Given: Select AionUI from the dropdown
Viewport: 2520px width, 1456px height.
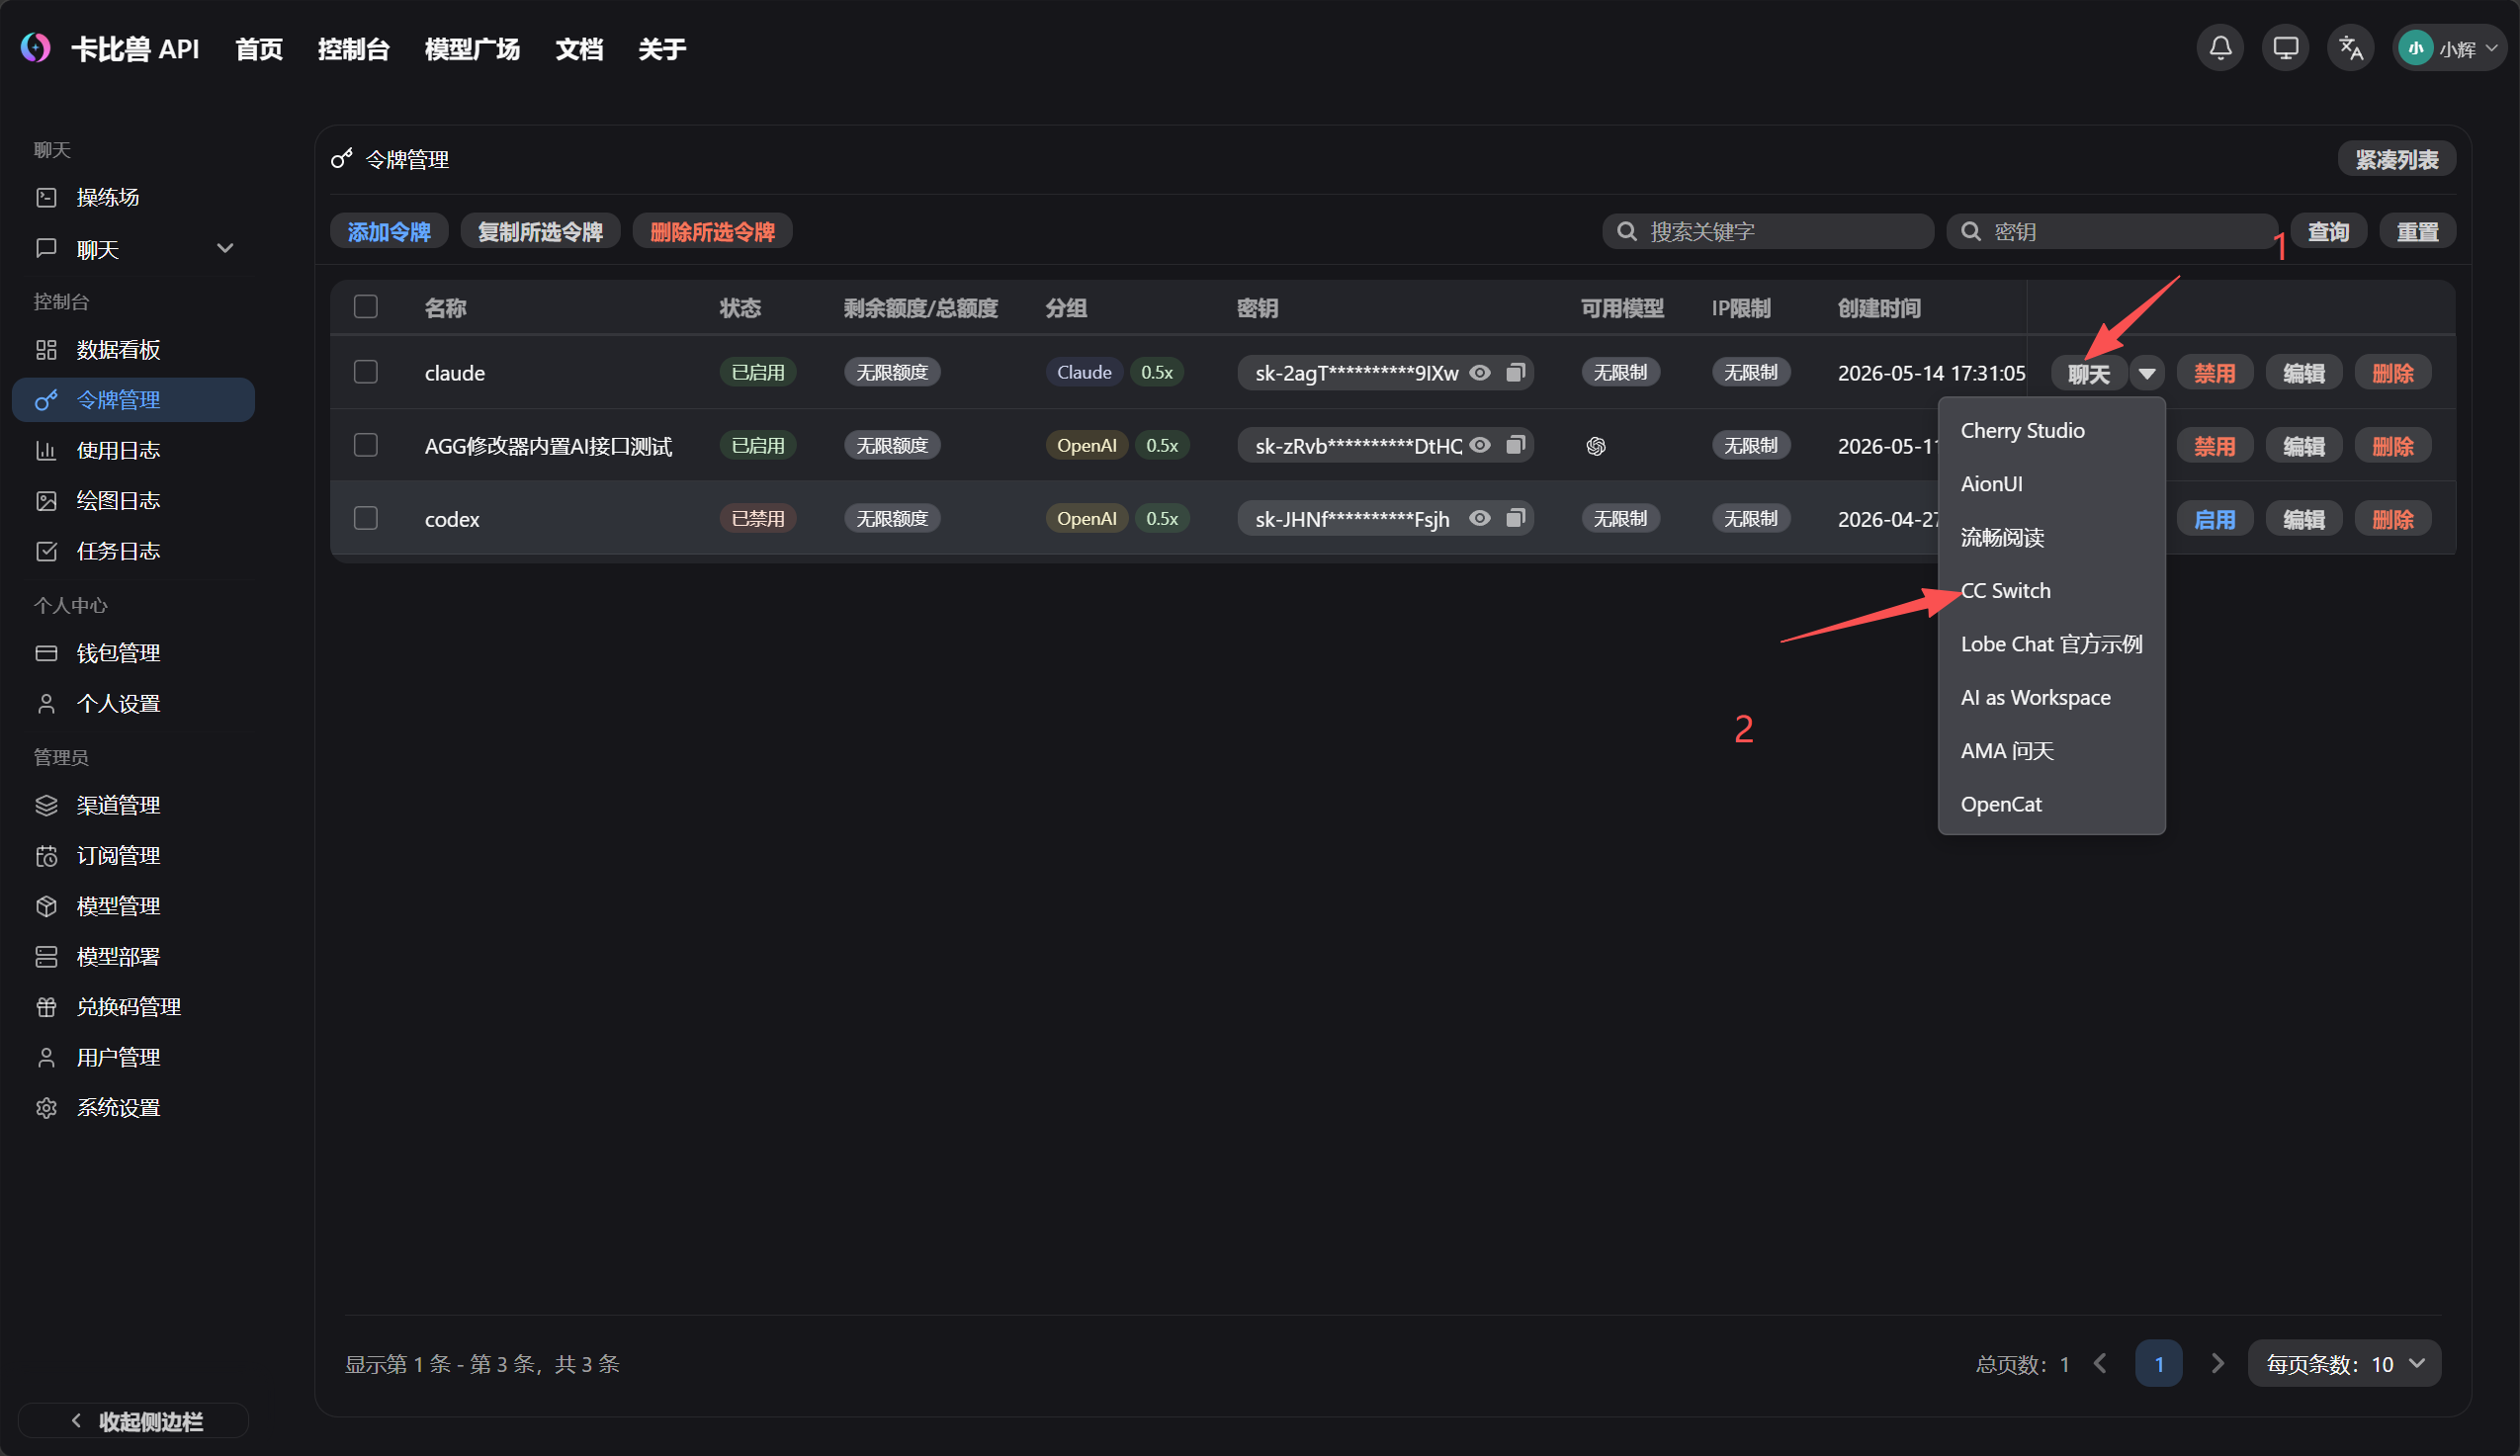Looking at the screenshot, I should pos(2051,484).
